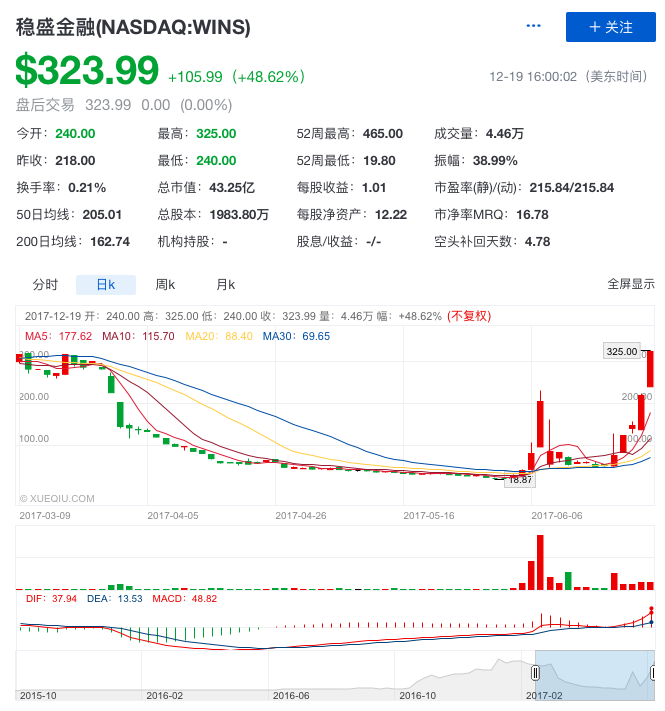
Task: Grab the left range slider handle
Action: [535, 673]
